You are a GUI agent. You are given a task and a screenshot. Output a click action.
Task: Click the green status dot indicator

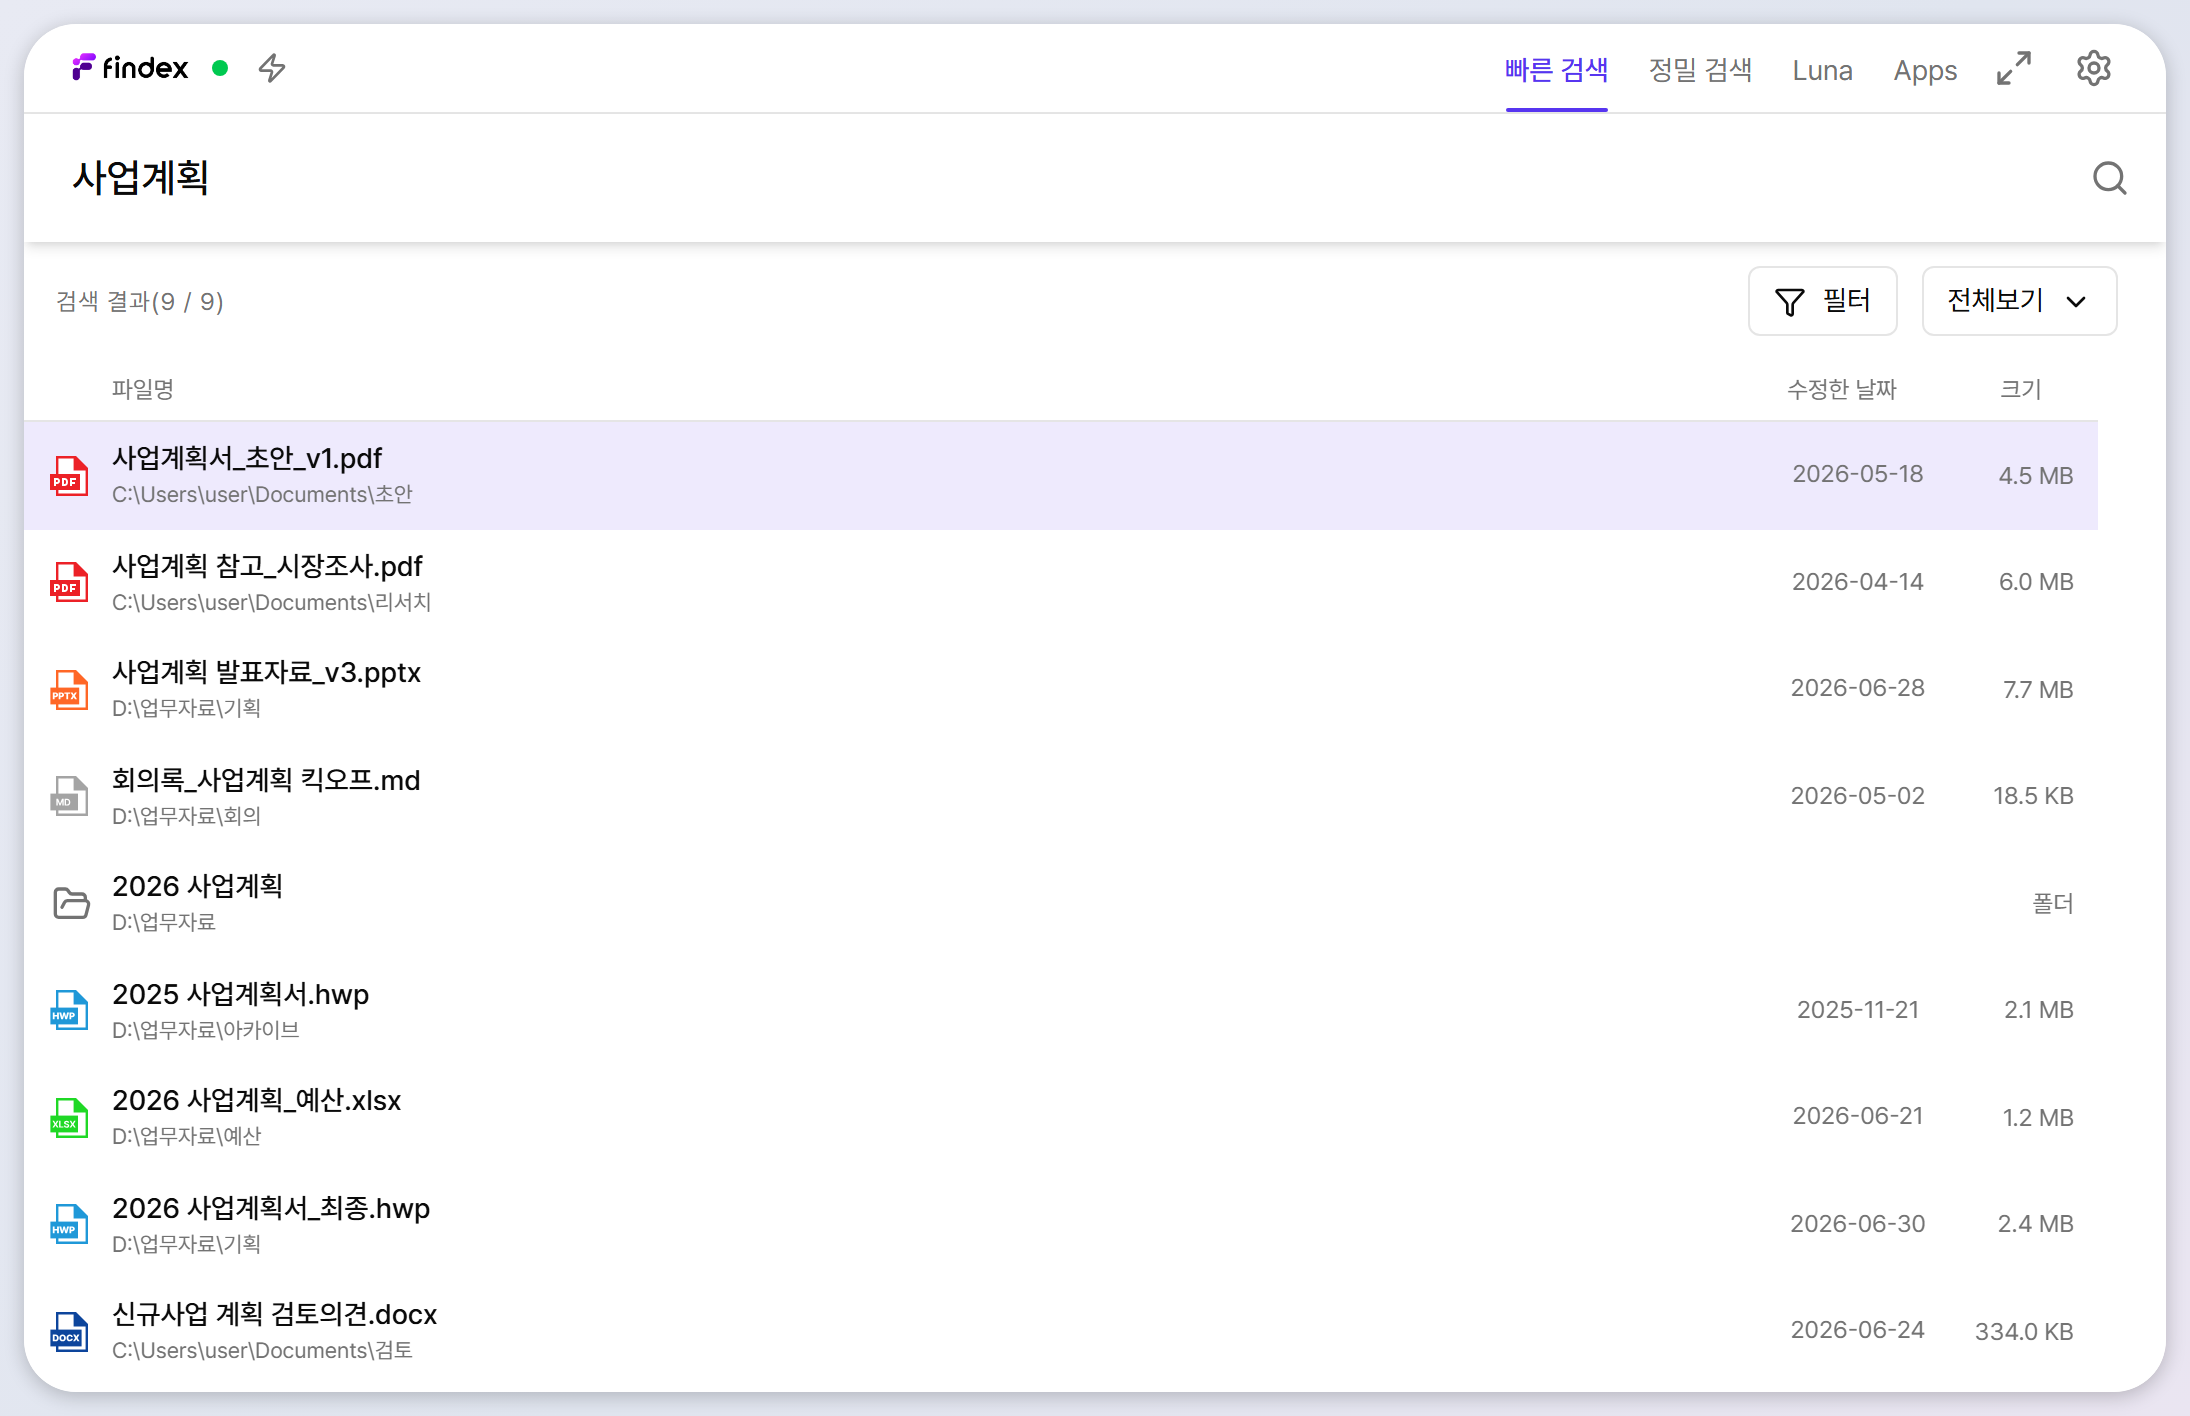(x=220, y=68)
